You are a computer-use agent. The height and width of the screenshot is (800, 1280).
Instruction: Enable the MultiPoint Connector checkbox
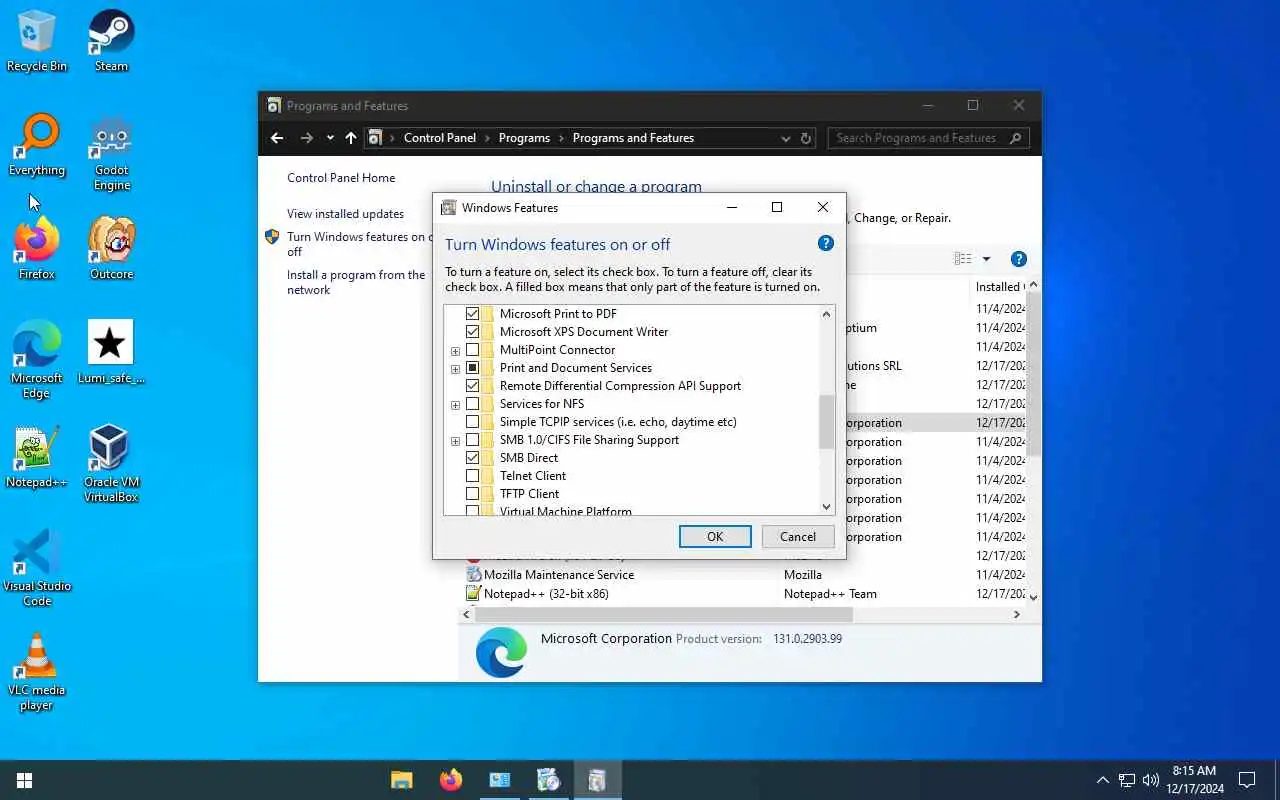[472, 350]
